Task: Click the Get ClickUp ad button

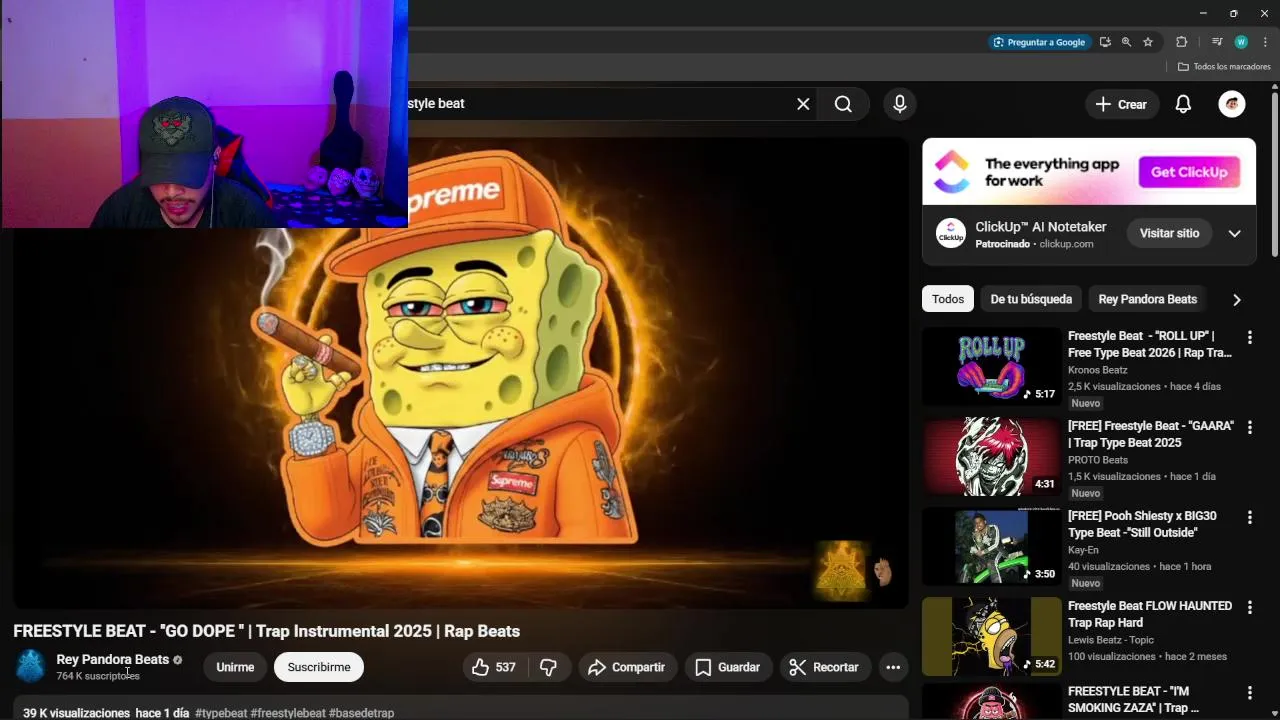Action: click(x=1189, y=172)
